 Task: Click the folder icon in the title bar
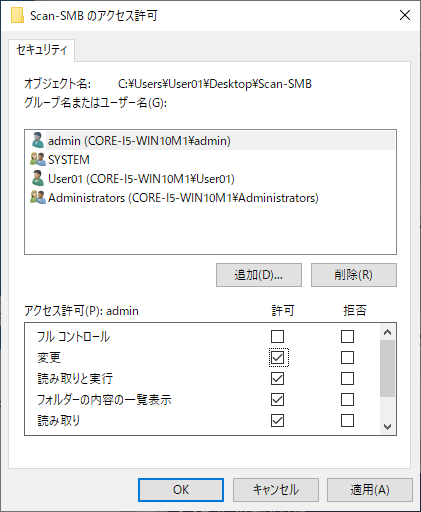(x=17, y=15)
